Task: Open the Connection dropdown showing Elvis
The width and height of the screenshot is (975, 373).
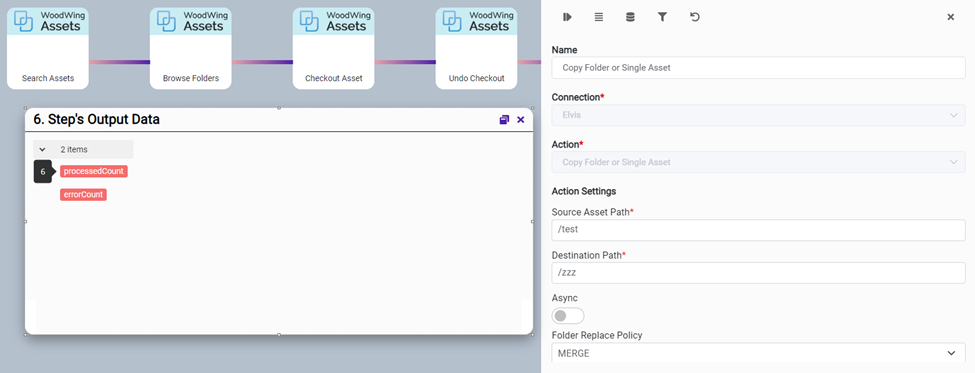Action: (x=759, y=115)
